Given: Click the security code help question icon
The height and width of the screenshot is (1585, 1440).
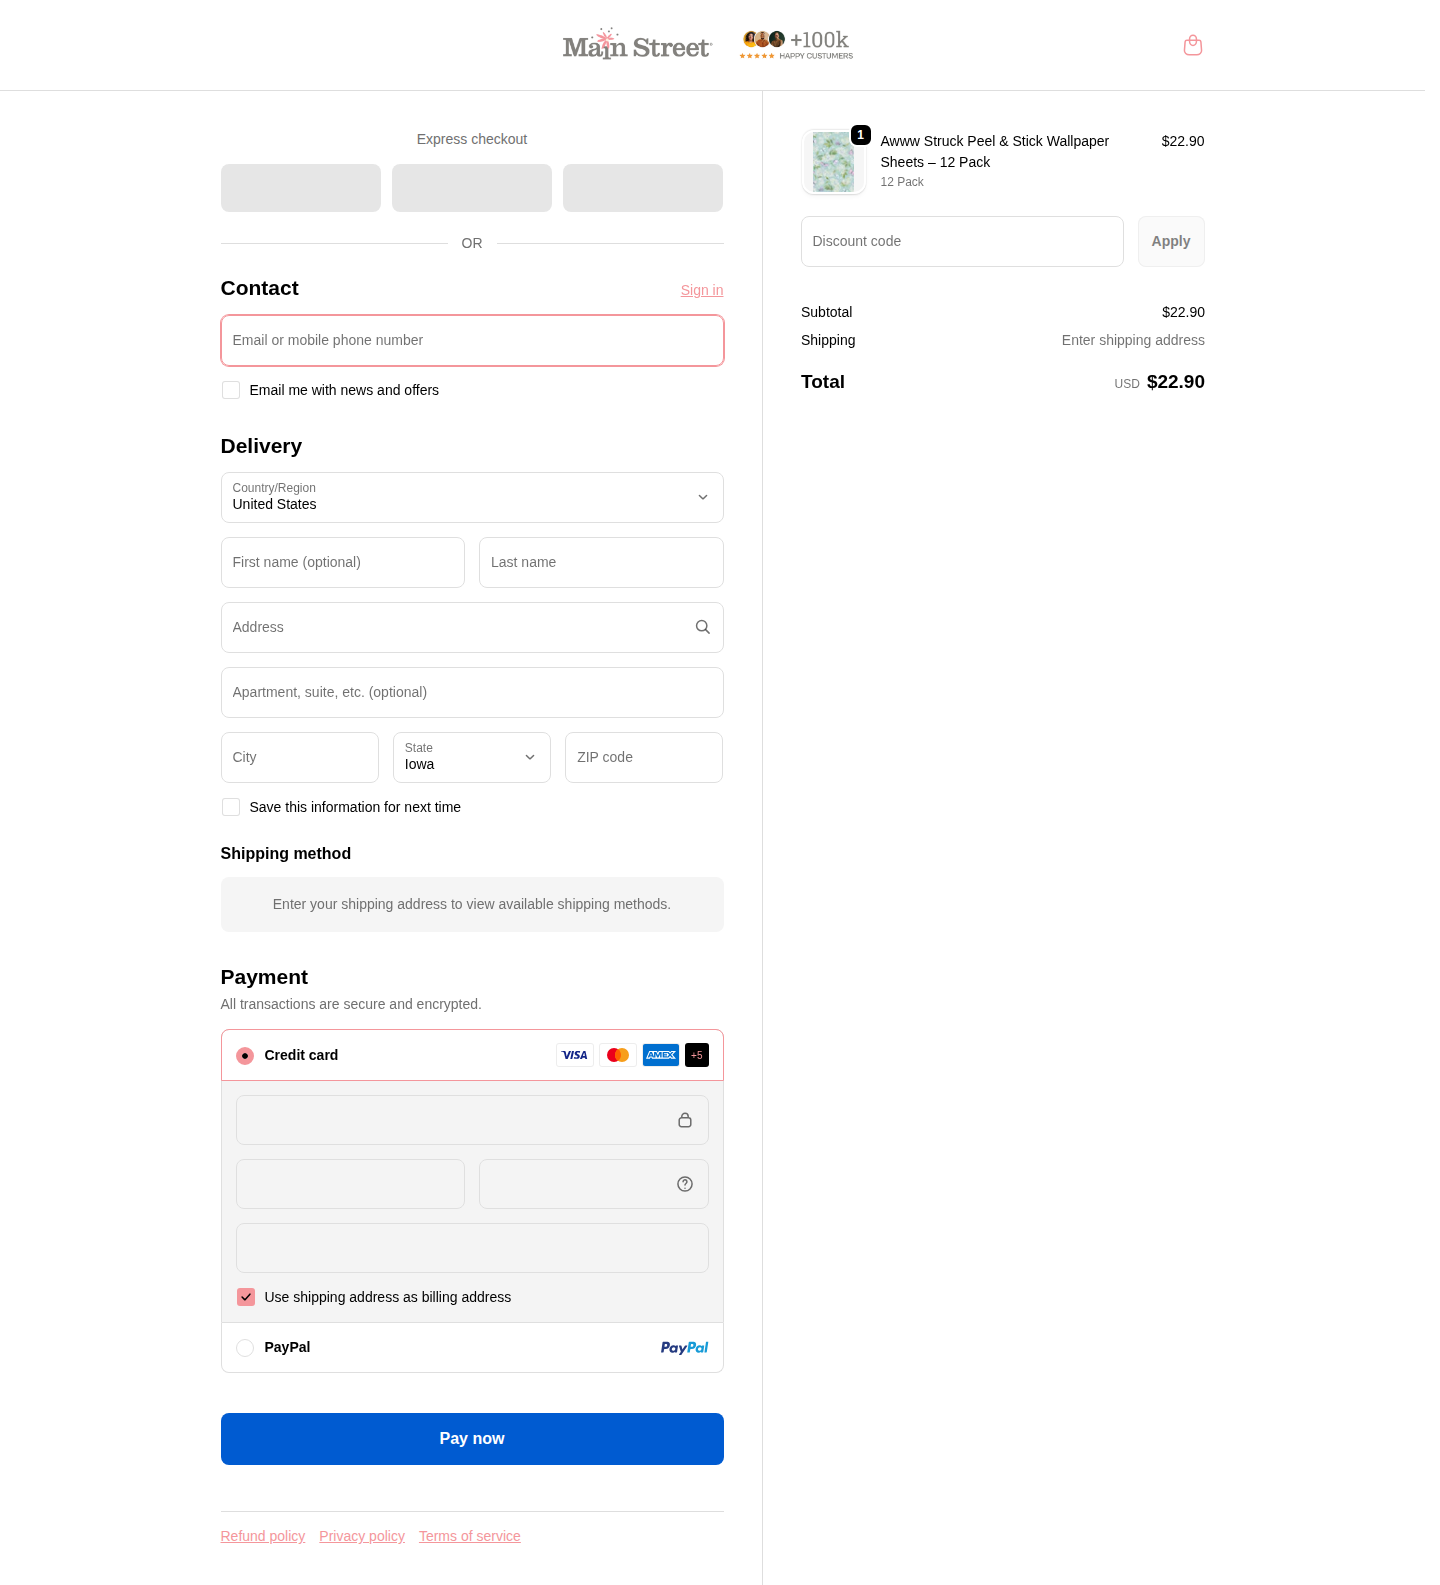Looking at the screenshot, I should [x=685, y=1184].
